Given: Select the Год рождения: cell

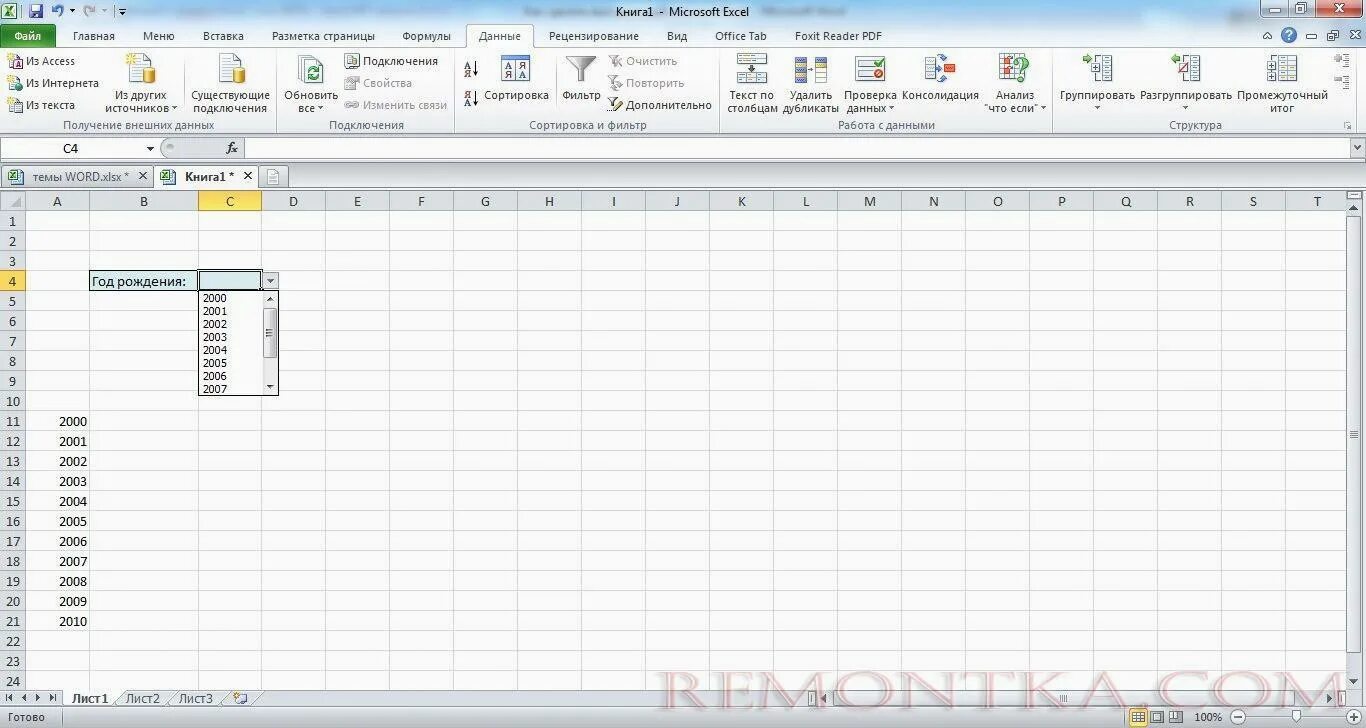Looking at the screenshot, I should 144,281.
